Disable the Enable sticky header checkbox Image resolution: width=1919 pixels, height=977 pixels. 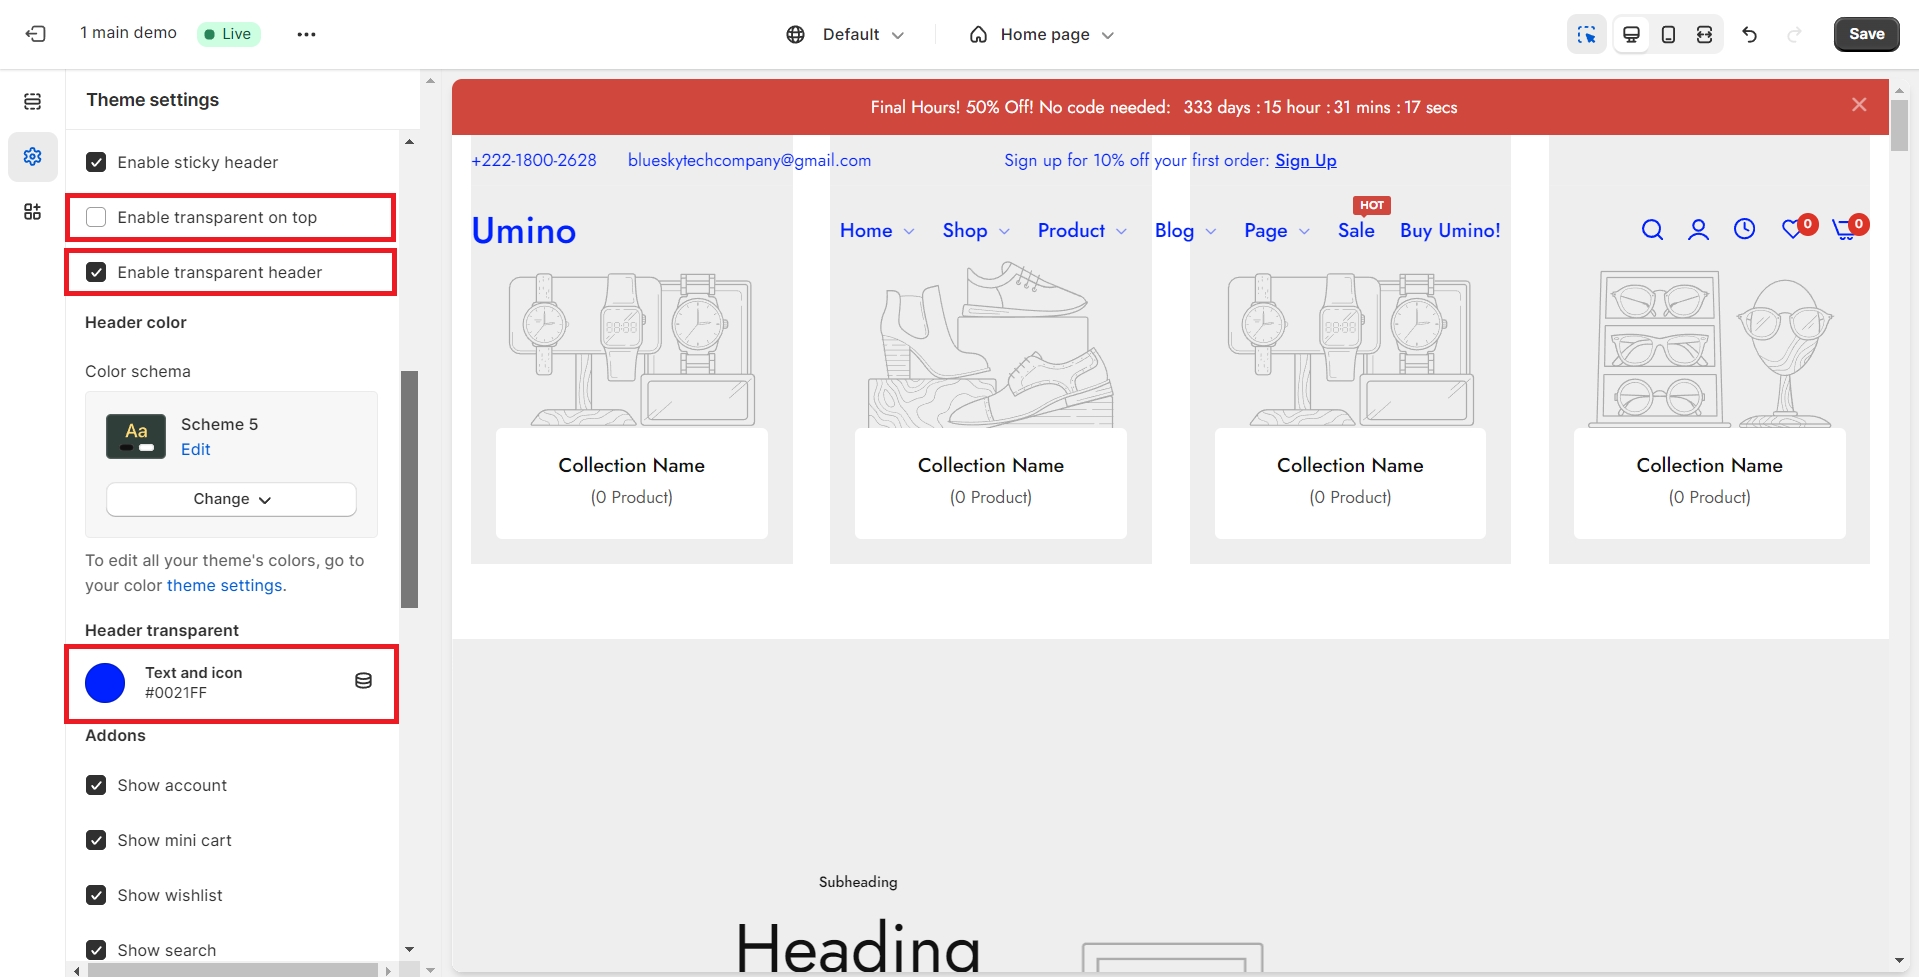coord(96,162)
